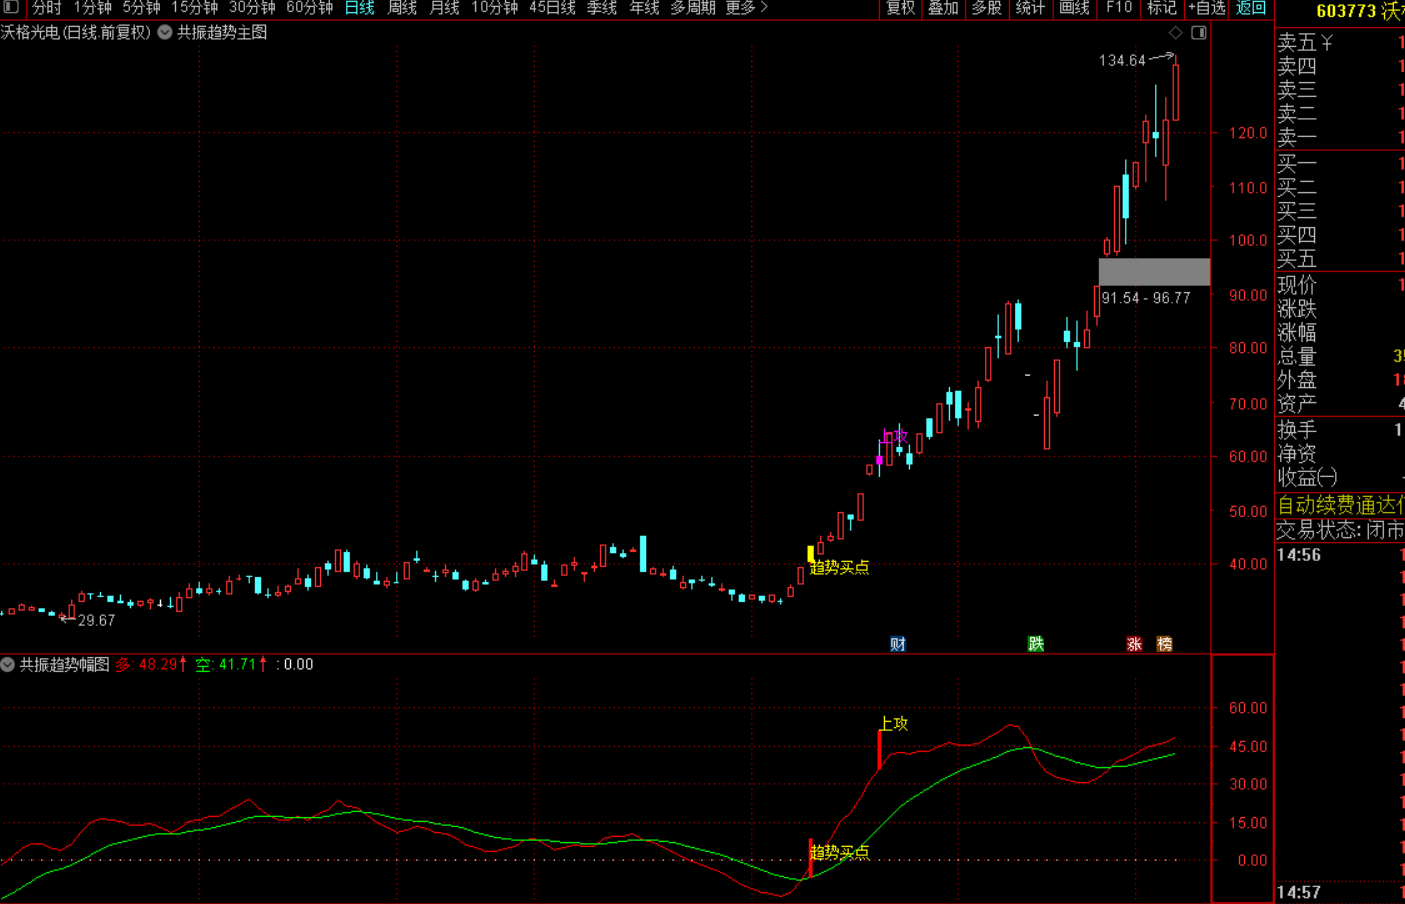Click the diamond icon at chart top-right
This screenshot has width=1405, height=904.
pyautogui.click(x=1176, y=33)
